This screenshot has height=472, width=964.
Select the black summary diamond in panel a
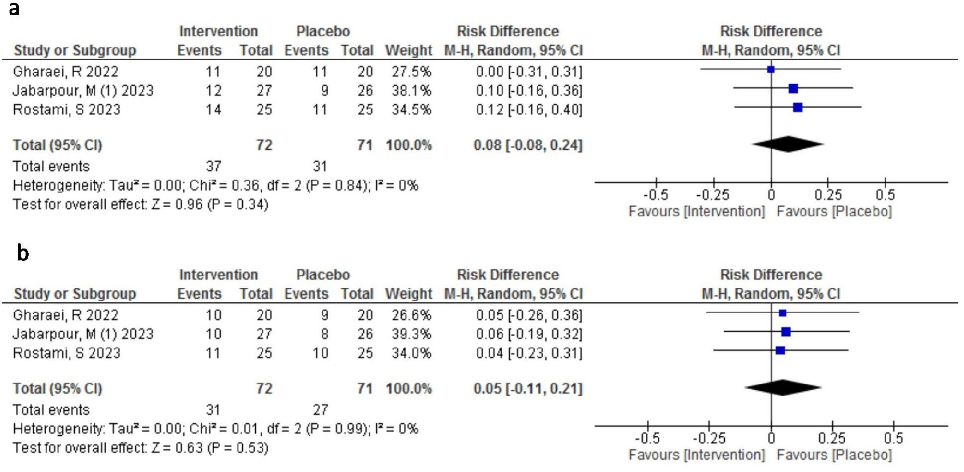[x=787, y=144]
